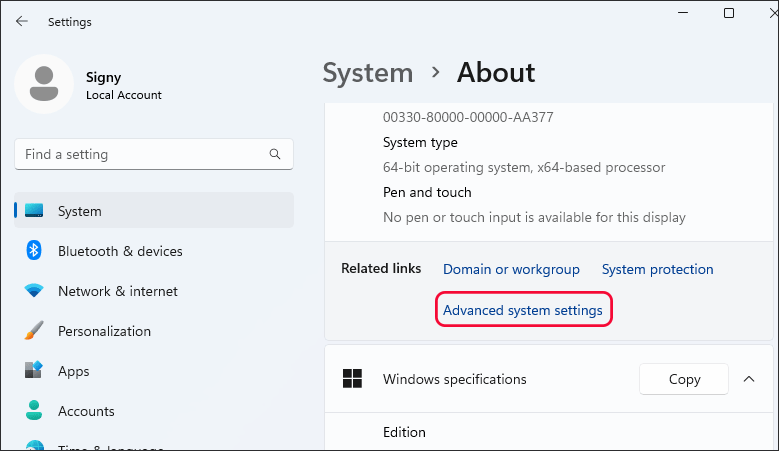The height and width of the screenshot is (451, 779).
Task: Collapse Windows specifications with the chevron
Action: (748, 379)
